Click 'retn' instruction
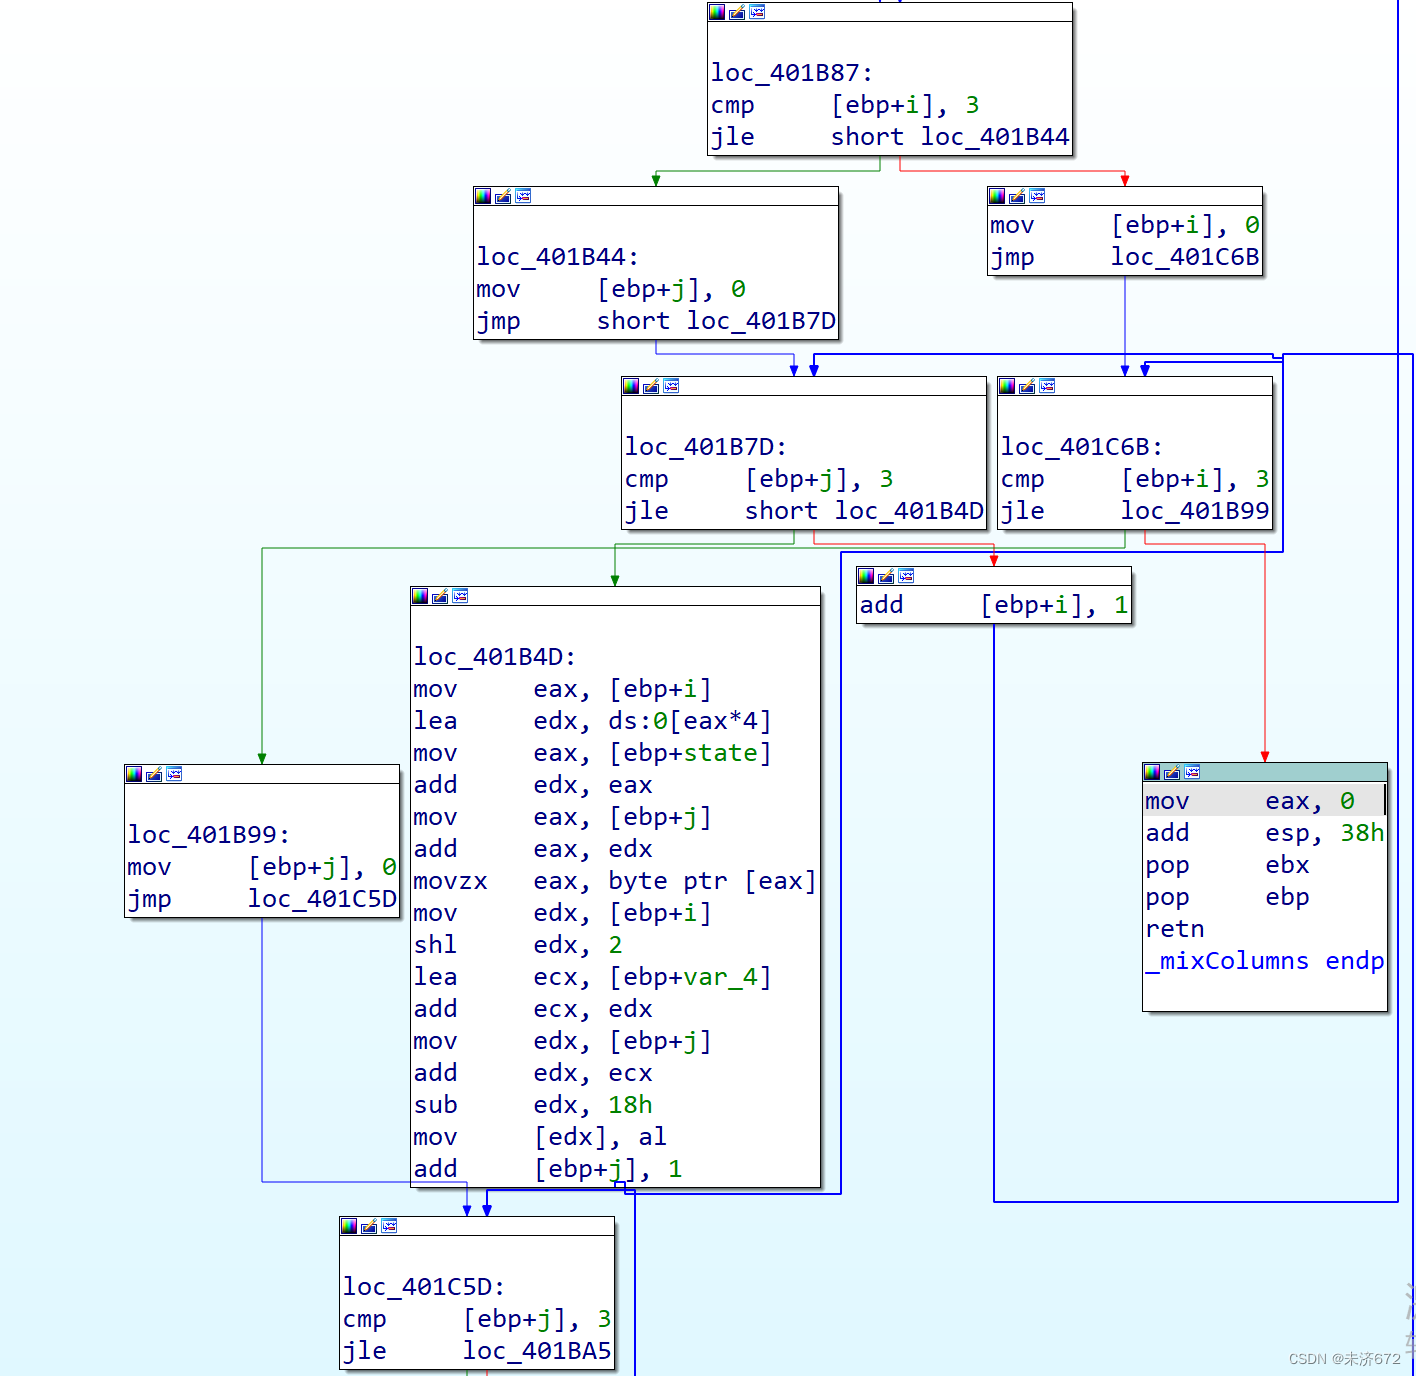This screenshot has width=1416, height=1376. click(1175, 929)
